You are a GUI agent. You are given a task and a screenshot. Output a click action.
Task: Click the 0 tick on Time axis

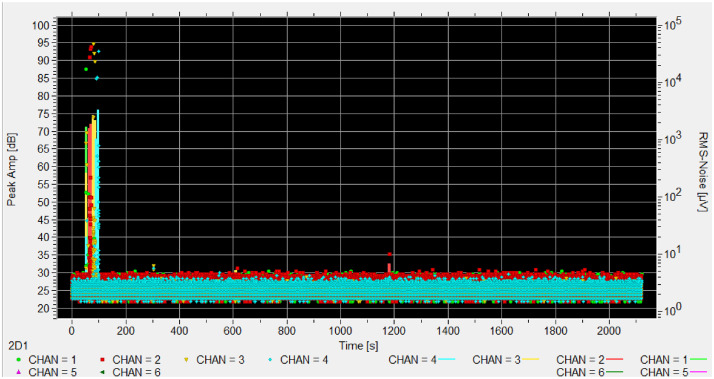(71, 331)
